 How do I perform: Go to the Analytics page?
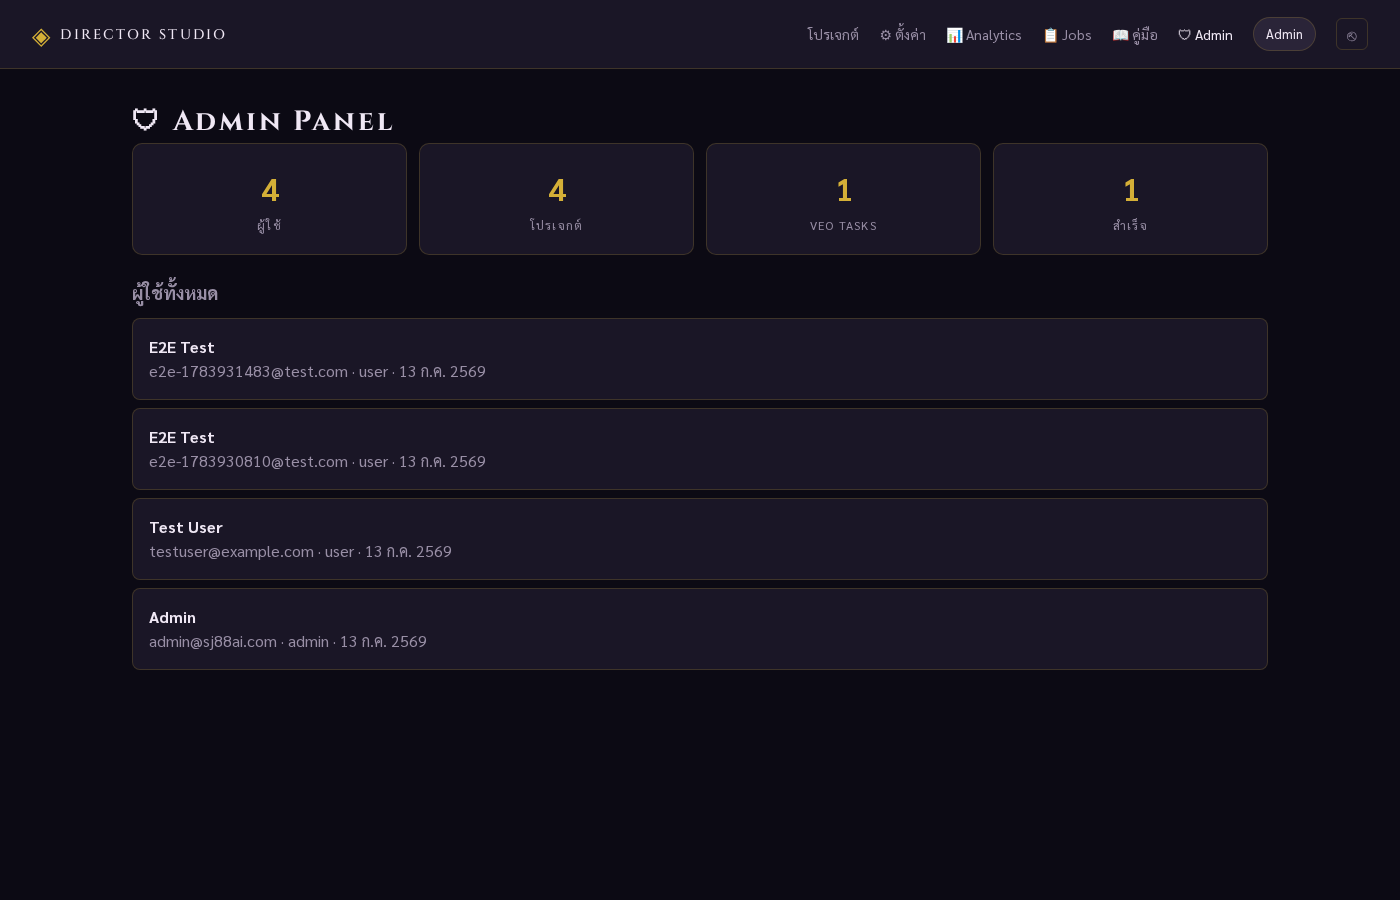[x=984, y=35]
